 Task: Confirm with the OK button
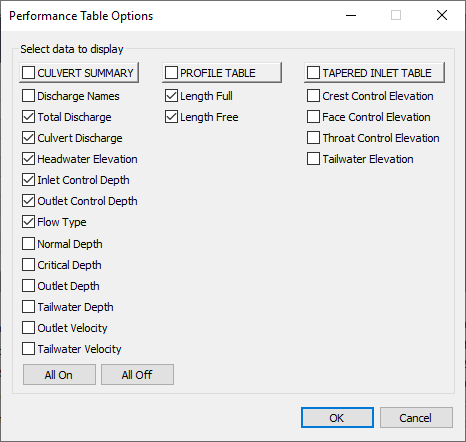tap(337, 418)
